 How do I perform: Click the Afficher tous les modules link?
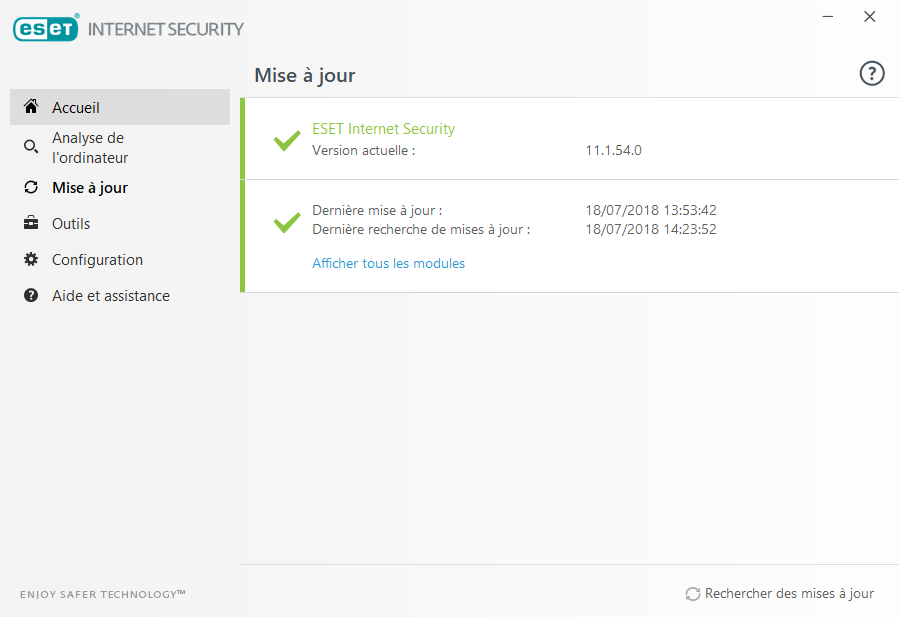tap(388, 264)
